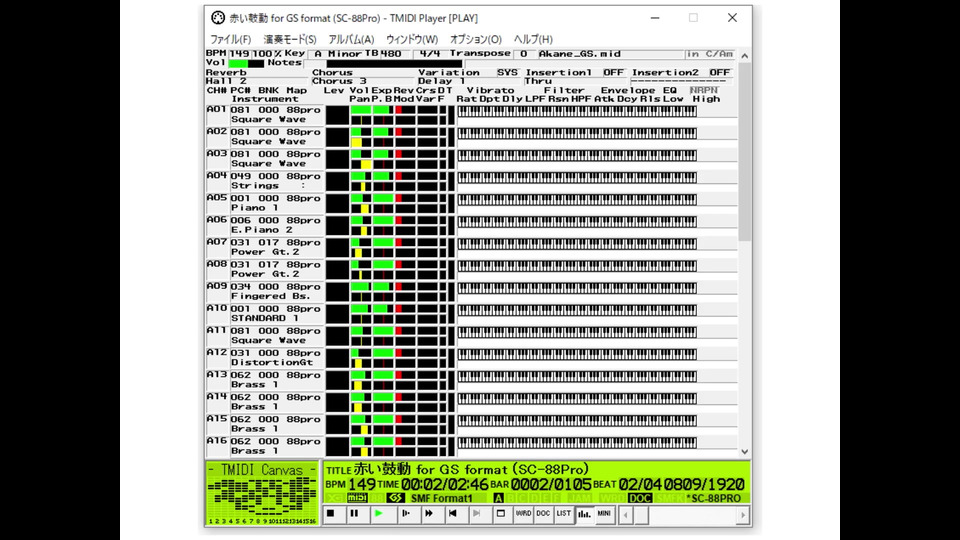The image size is (960, 540).
Task: Click the yellow pan marker of channel A03
Action: coord(366,164)
